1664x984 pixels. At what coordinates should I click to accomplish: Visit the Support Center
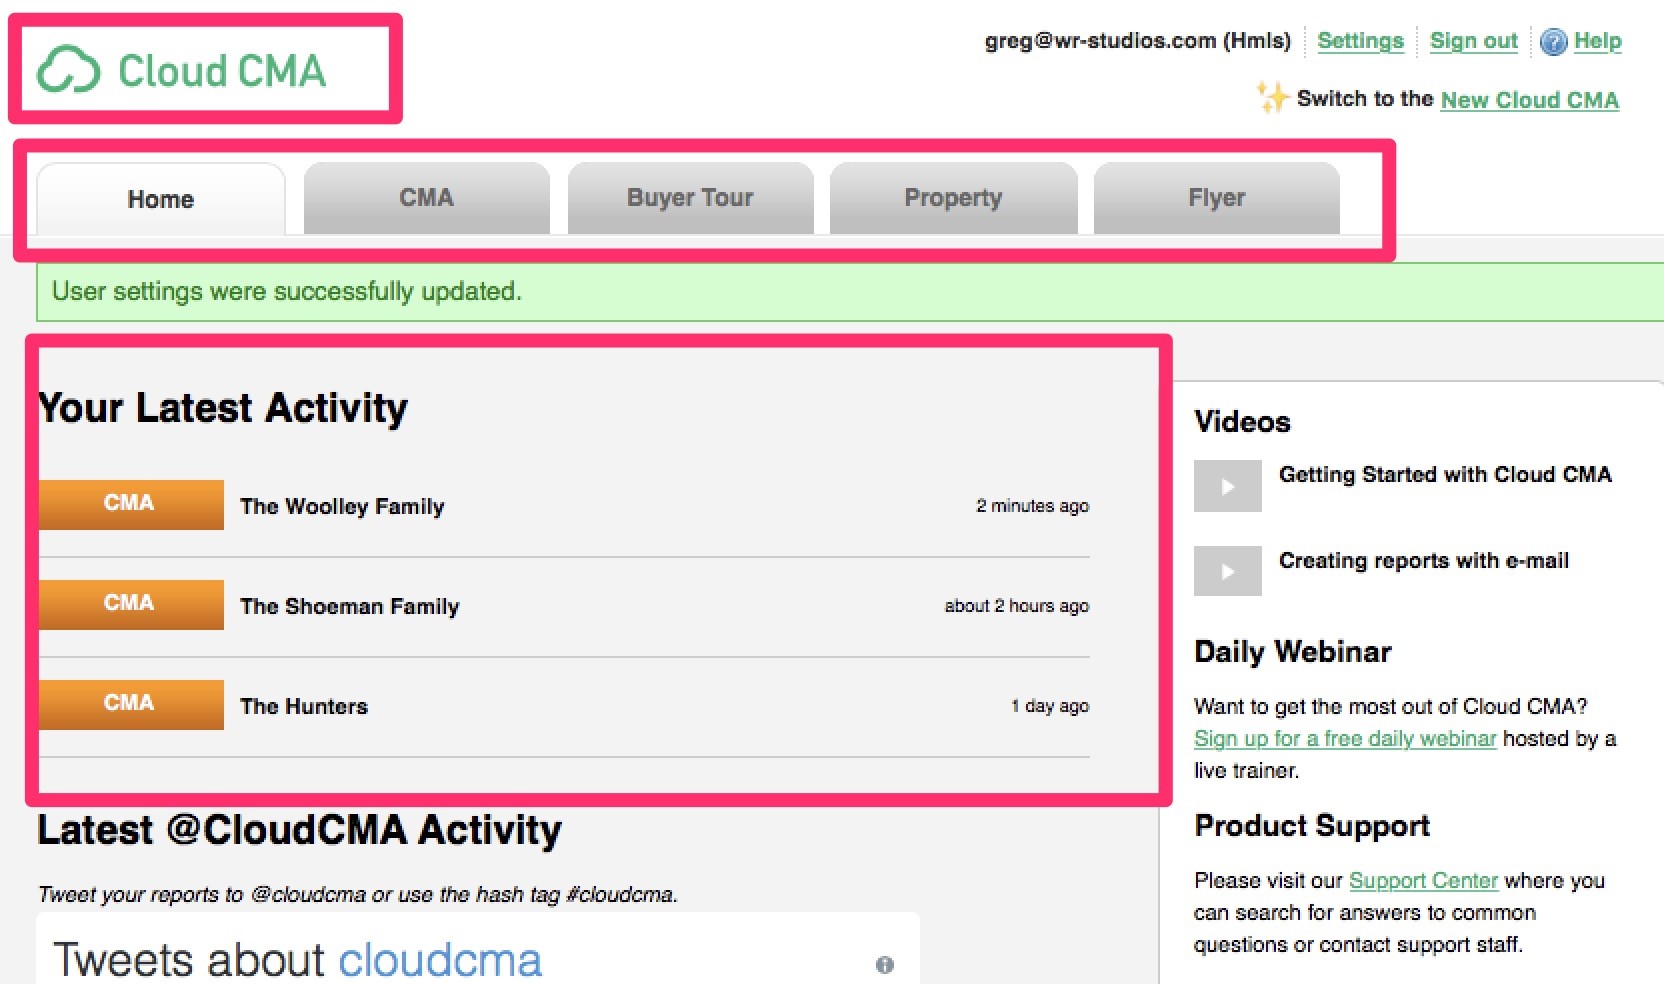1423,881
